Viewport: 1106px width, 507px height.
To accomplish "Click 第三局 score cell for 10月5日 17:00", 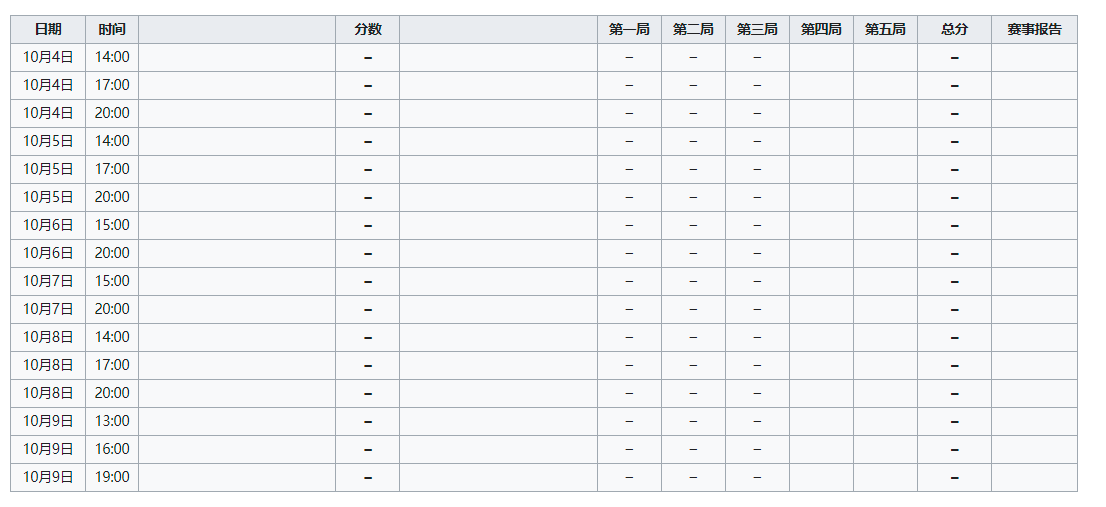I will coord(757,169).
